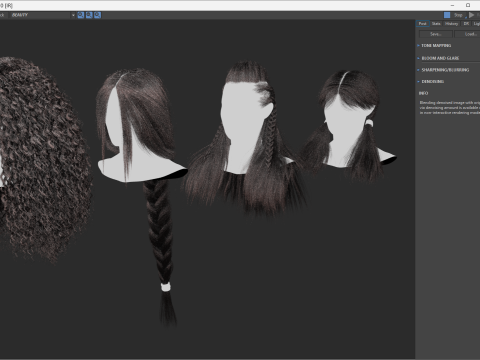Click the INFO heading text
Image resolution: width=480 pixels, height=360 pixels.
pyautogui.click(x=423, y=93)
